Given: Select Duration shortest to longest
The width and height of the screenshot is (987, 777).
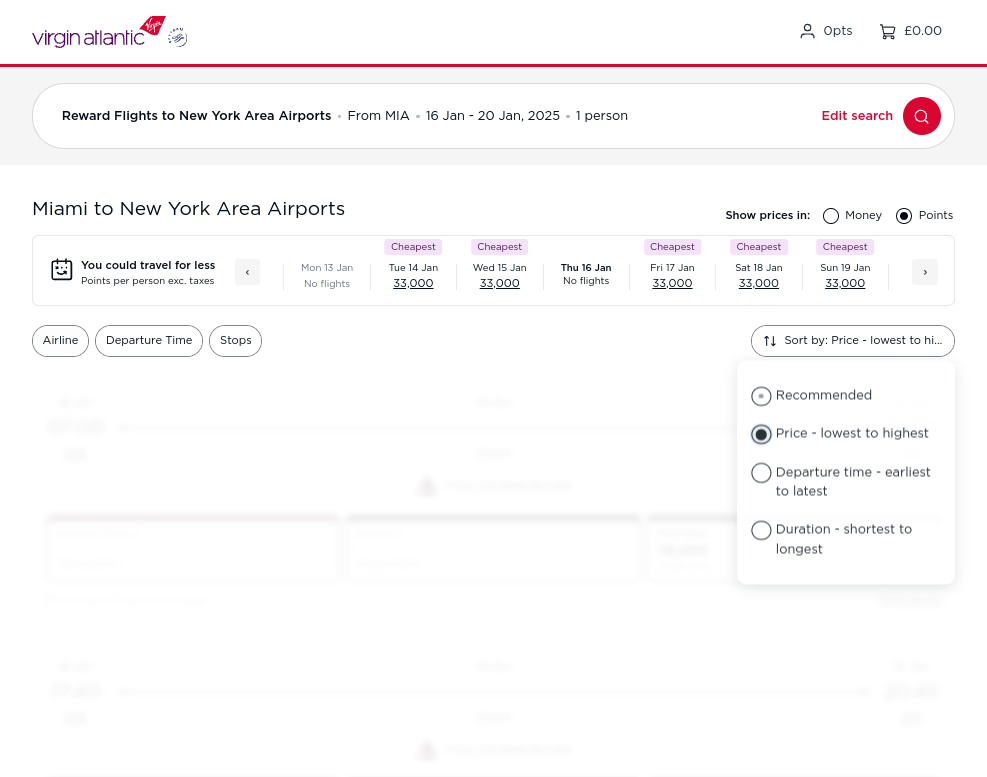Looking at the screenshot, I should [832, 539].
